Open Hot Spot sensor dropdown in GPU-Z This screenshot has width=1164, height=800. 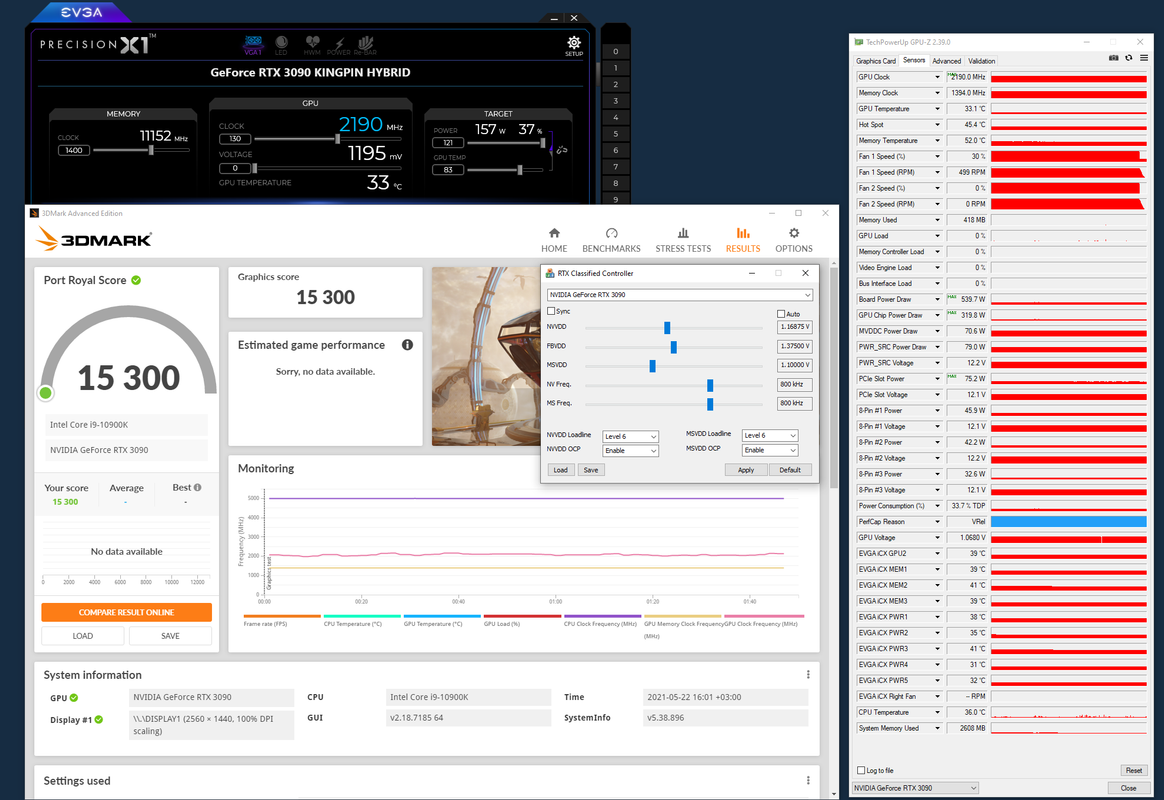click(937, 125)
